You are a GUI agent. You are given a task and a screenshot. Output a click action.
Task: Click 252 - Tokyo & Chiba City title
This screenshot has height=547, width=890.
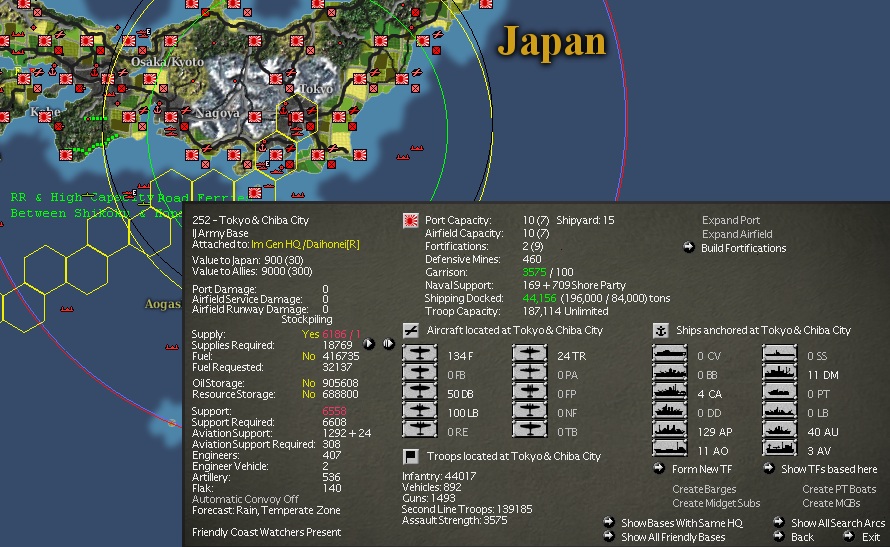click(250, 220)
